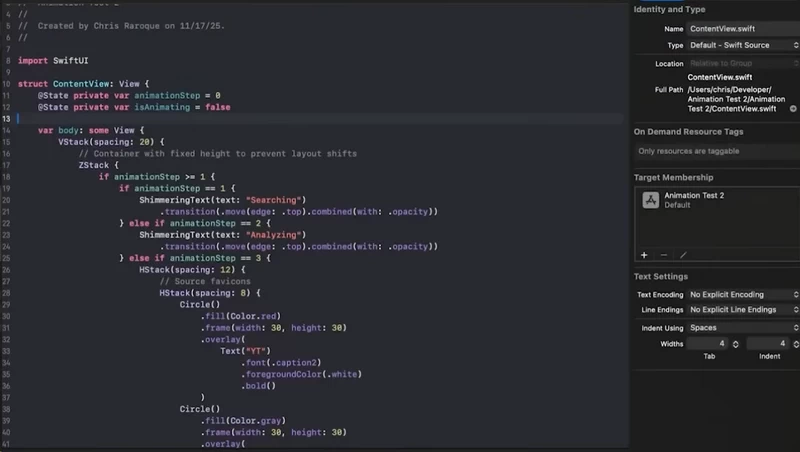Click the Tab width stepper arrows
The width and height of the screenshot is (800, 452).
735,344
